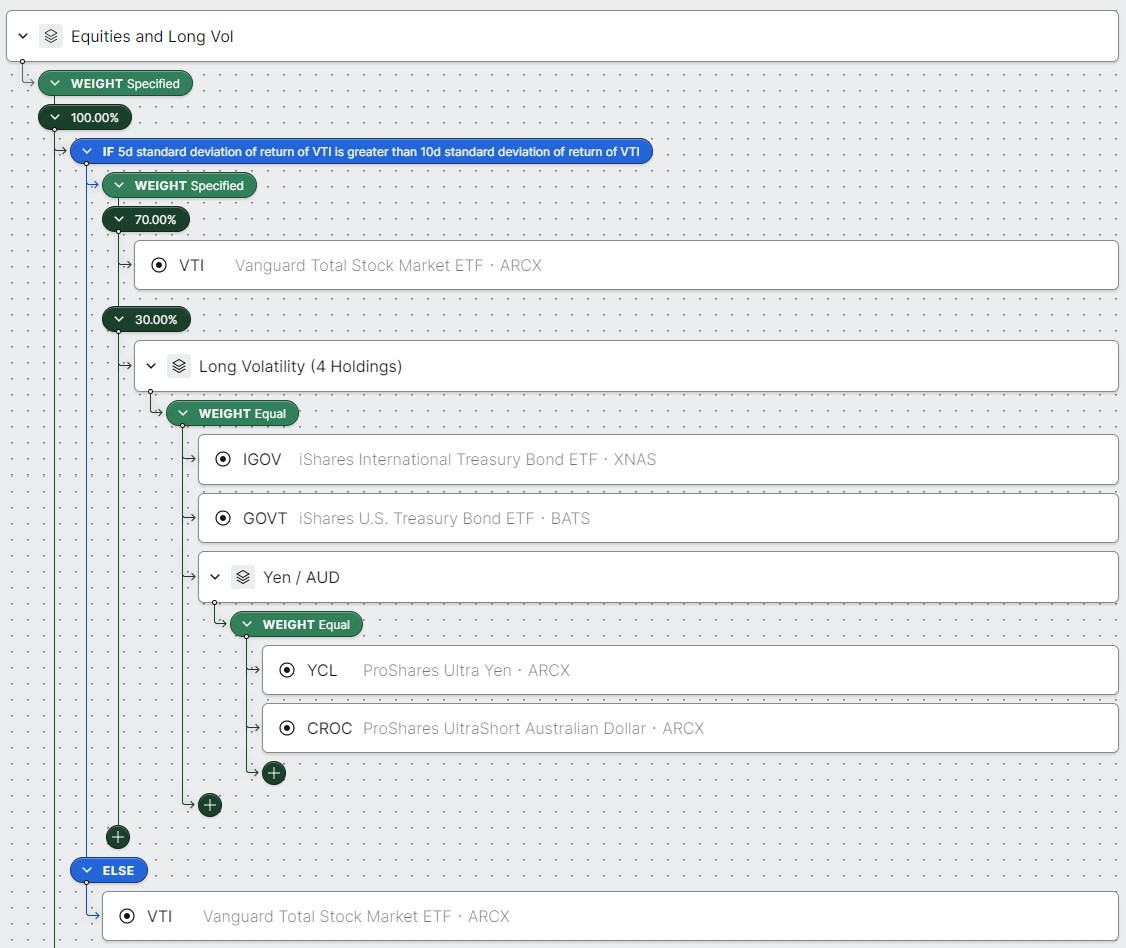This screenshot has height=948, width=1126.
Task: Click the 30.00% weight value
Action: (x=156, y=320)
